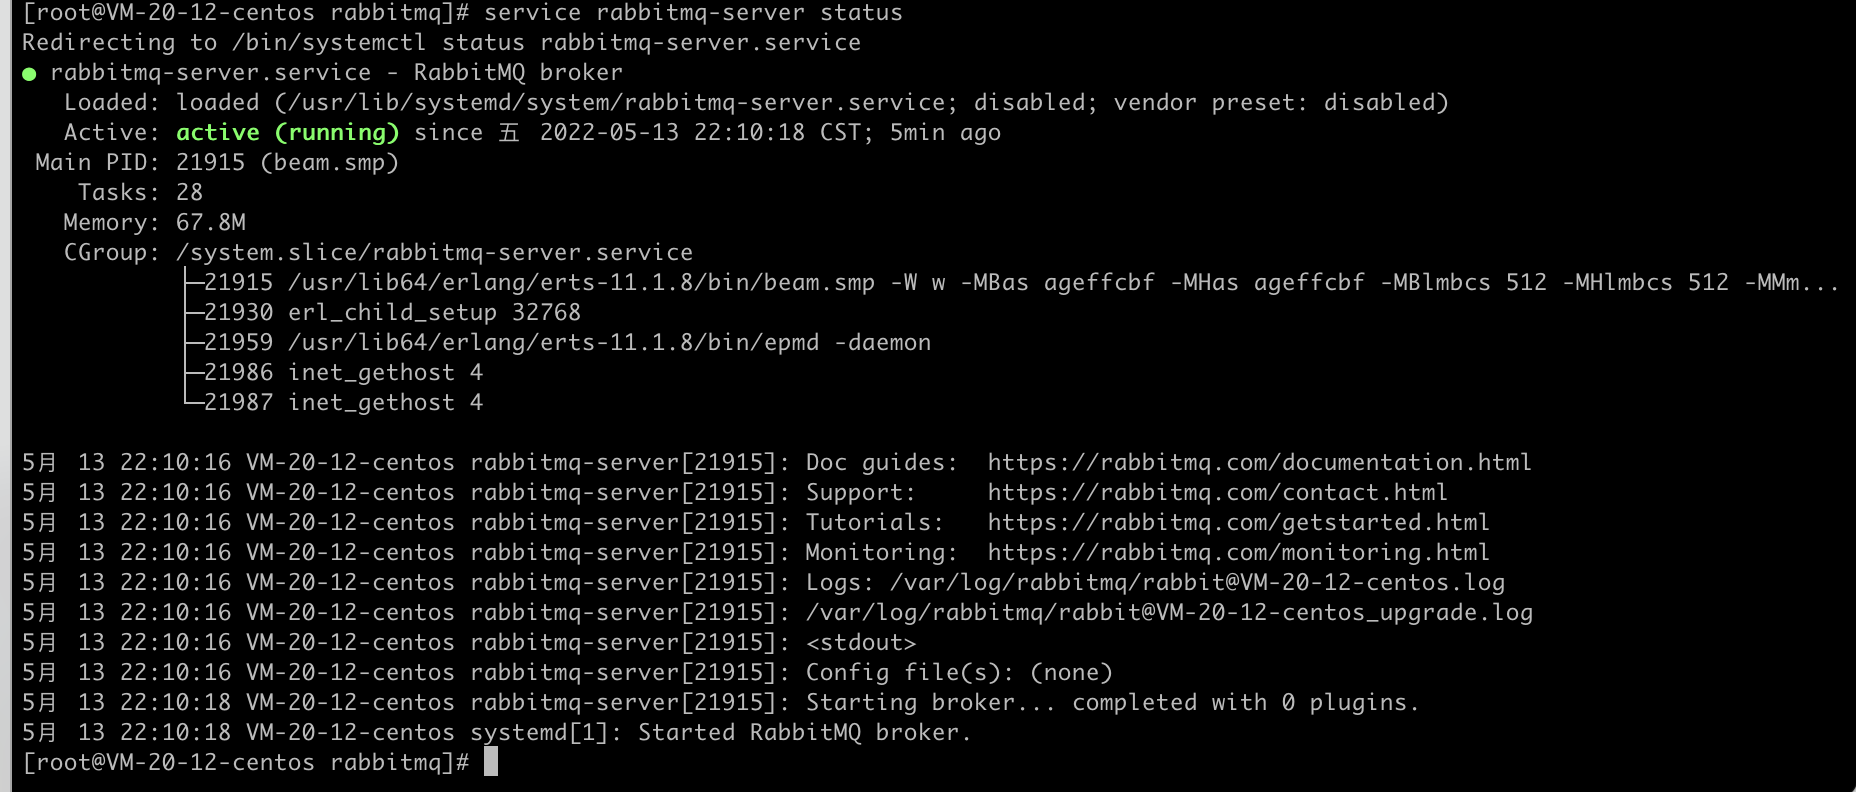
Task: Click the 21986 inet_gethost process entry
Action: (343, 372)
